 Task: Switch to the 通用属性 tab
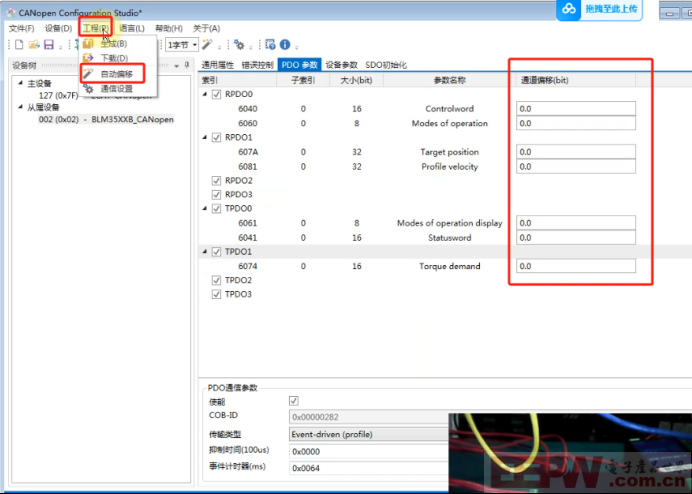(218, 65)
